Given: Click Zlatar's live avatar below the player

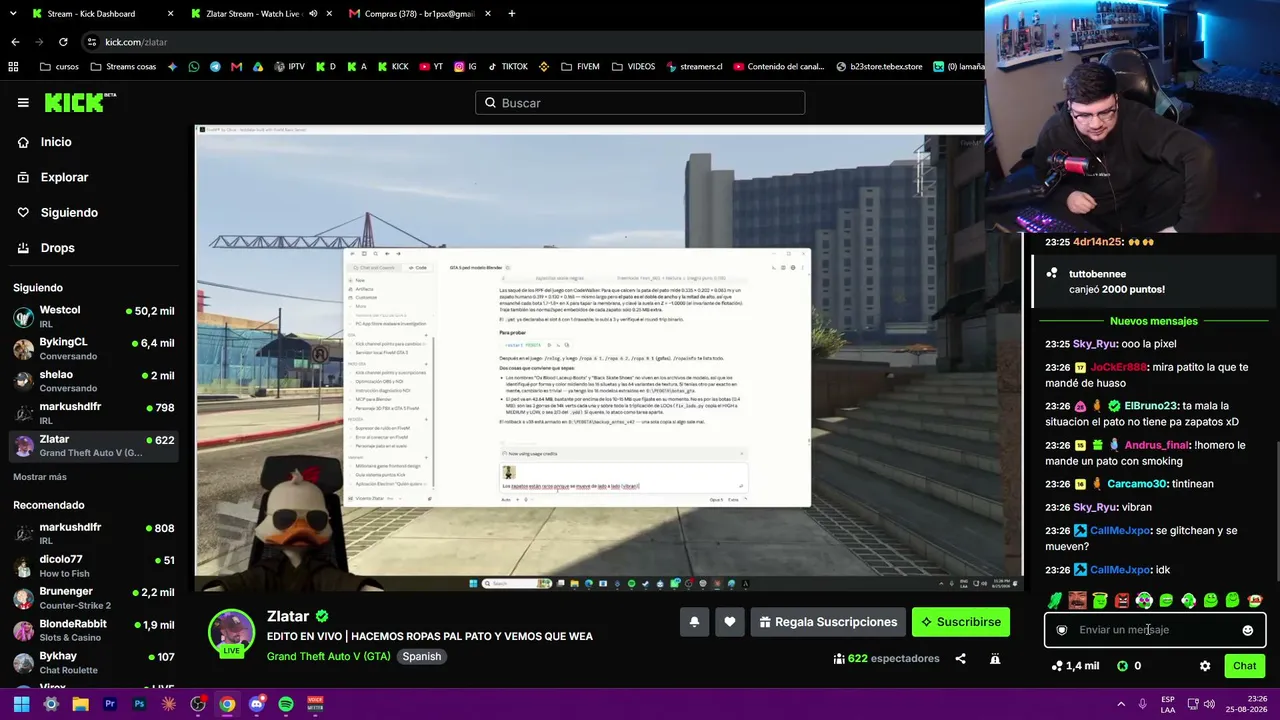Looking at the screenshot, I should coord(231,633).
